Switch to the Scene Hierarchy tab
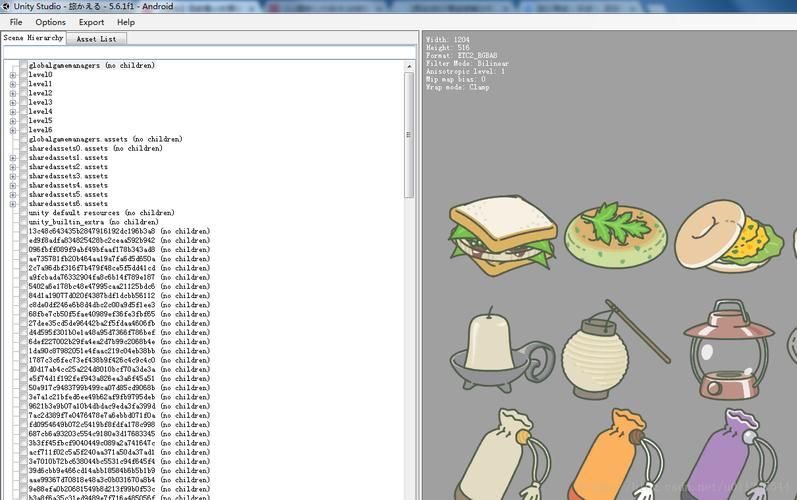The height and width of the screenshot is (500, 797). (34, 38)
